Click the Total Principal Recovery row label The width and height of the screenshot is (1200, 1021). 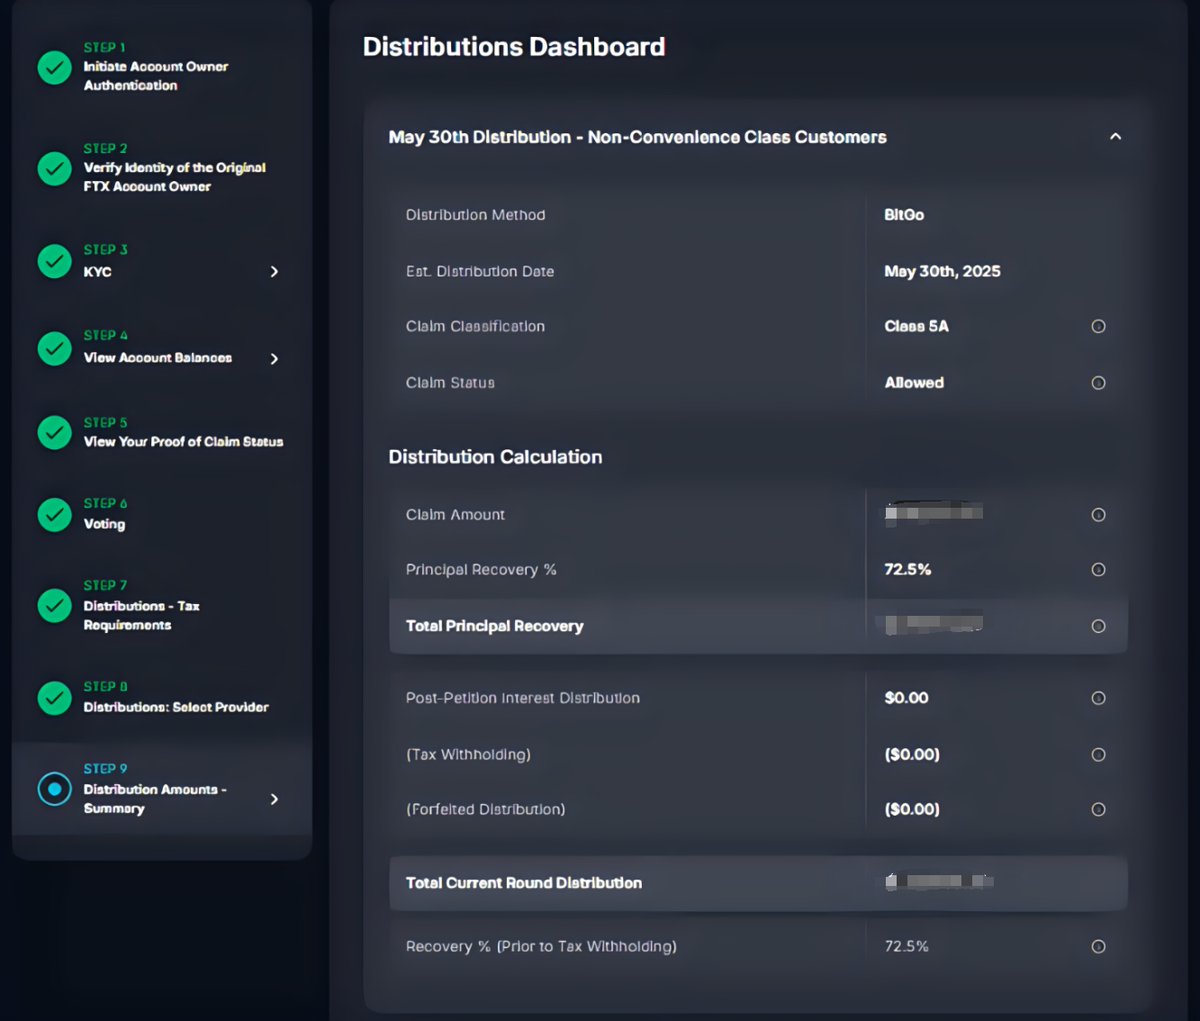[494, 626]
